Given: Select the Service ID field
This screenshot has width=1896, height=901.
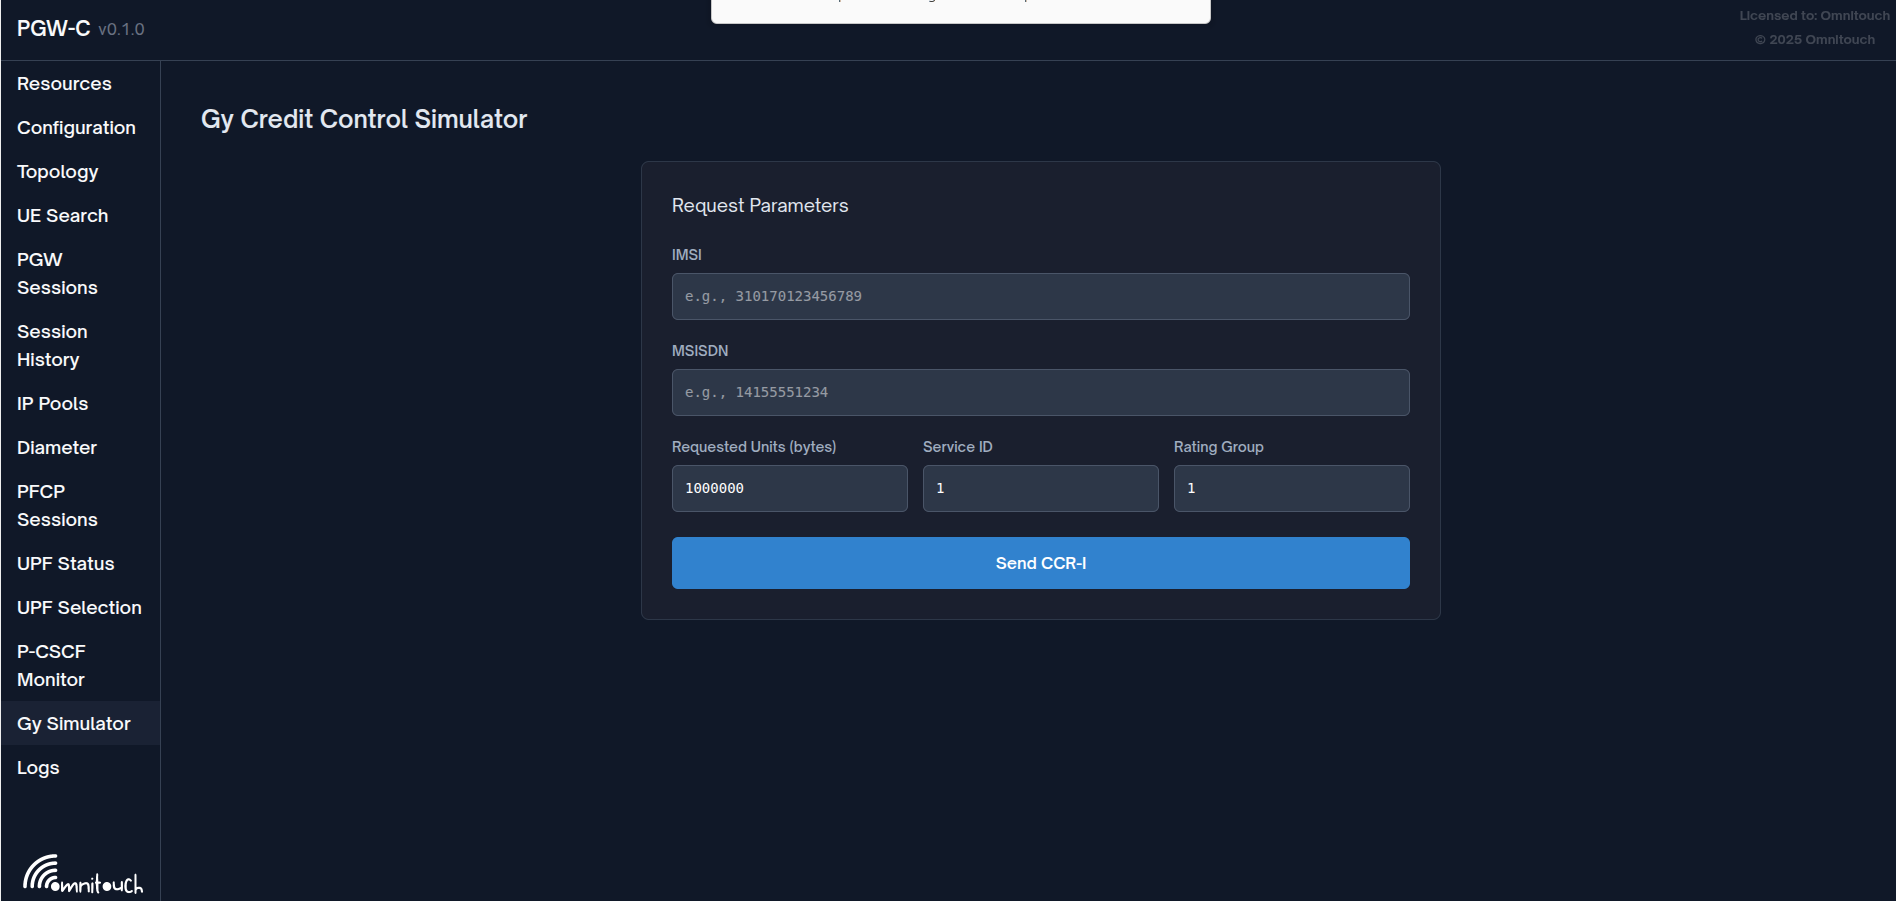Looking at the screenshot, I should [x=1040, y=489].
